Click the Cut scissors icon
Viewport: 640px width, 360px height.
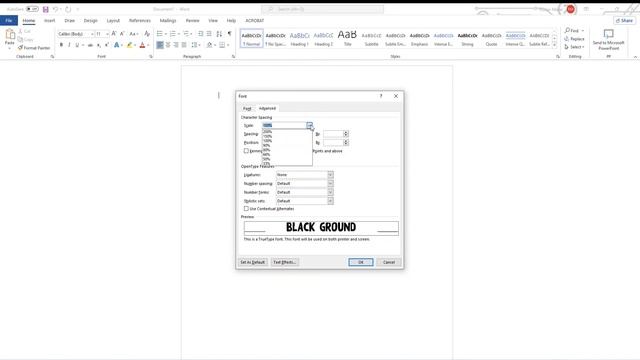21,31
